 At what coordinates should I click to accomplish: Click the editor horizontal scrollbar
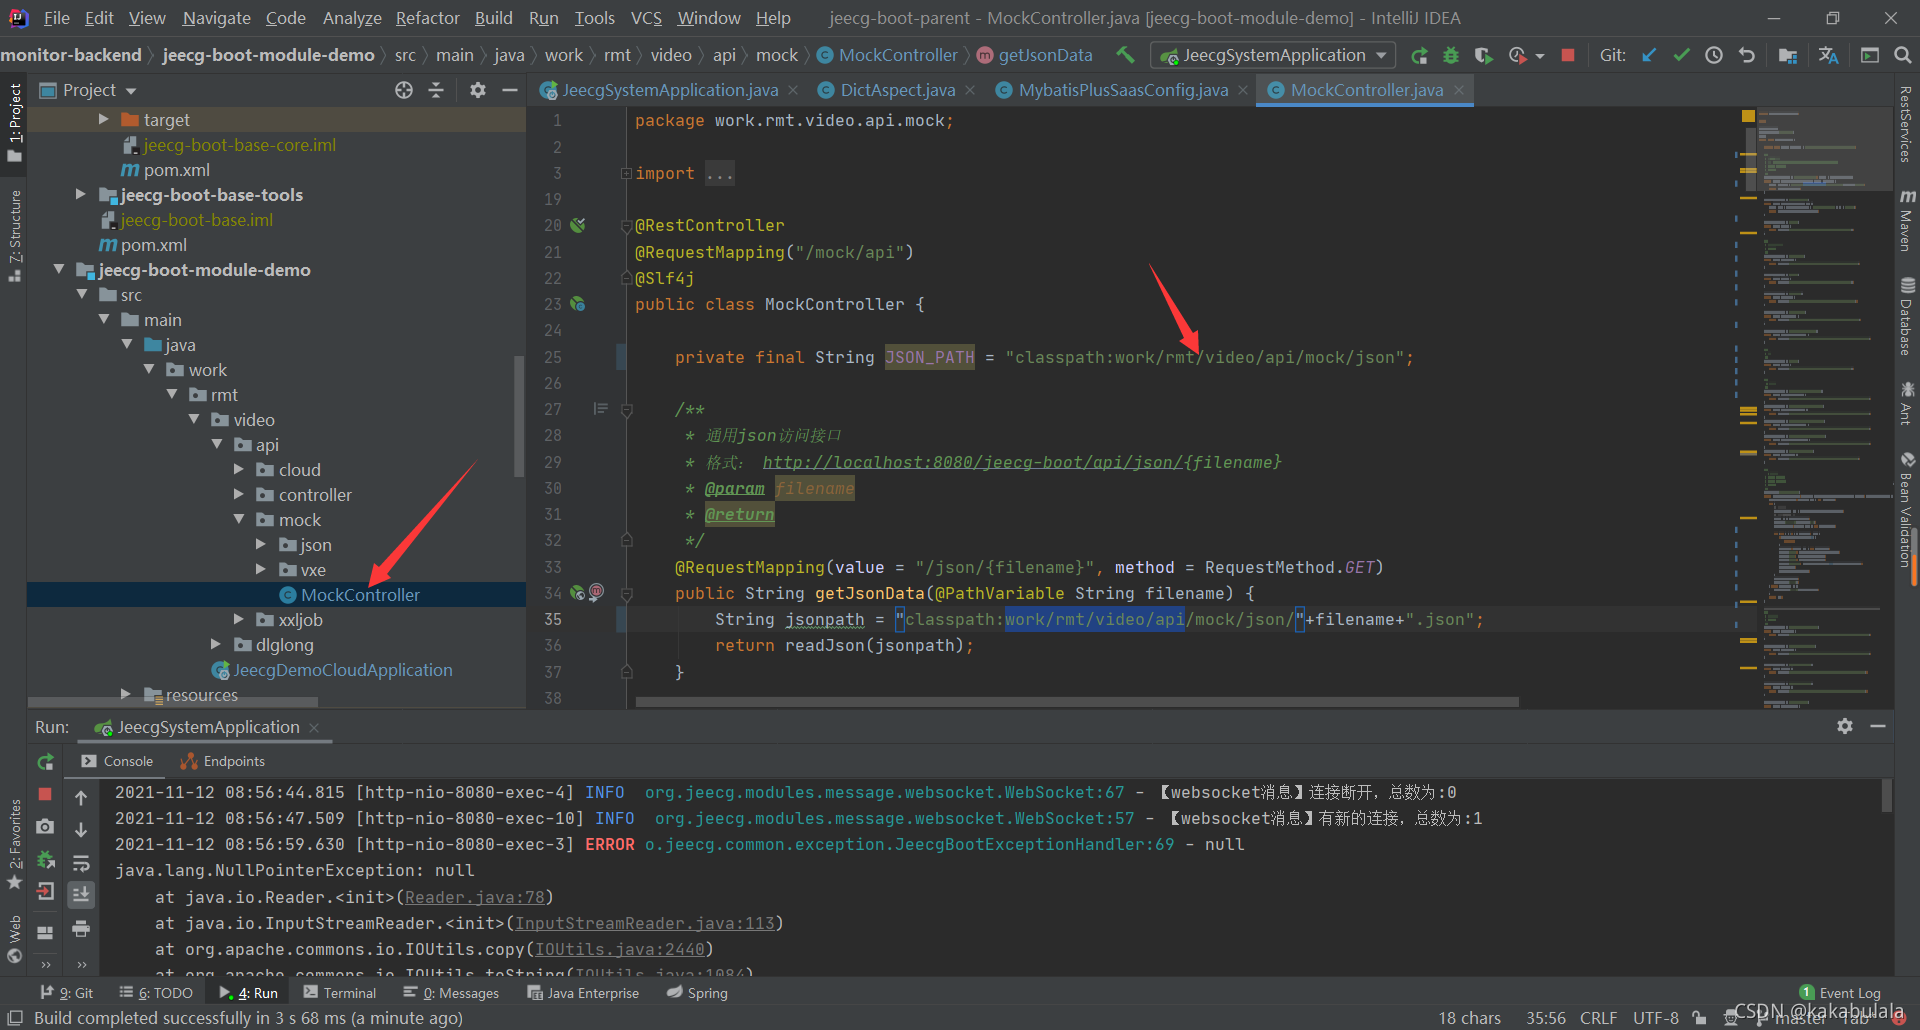coord(1076,702)
